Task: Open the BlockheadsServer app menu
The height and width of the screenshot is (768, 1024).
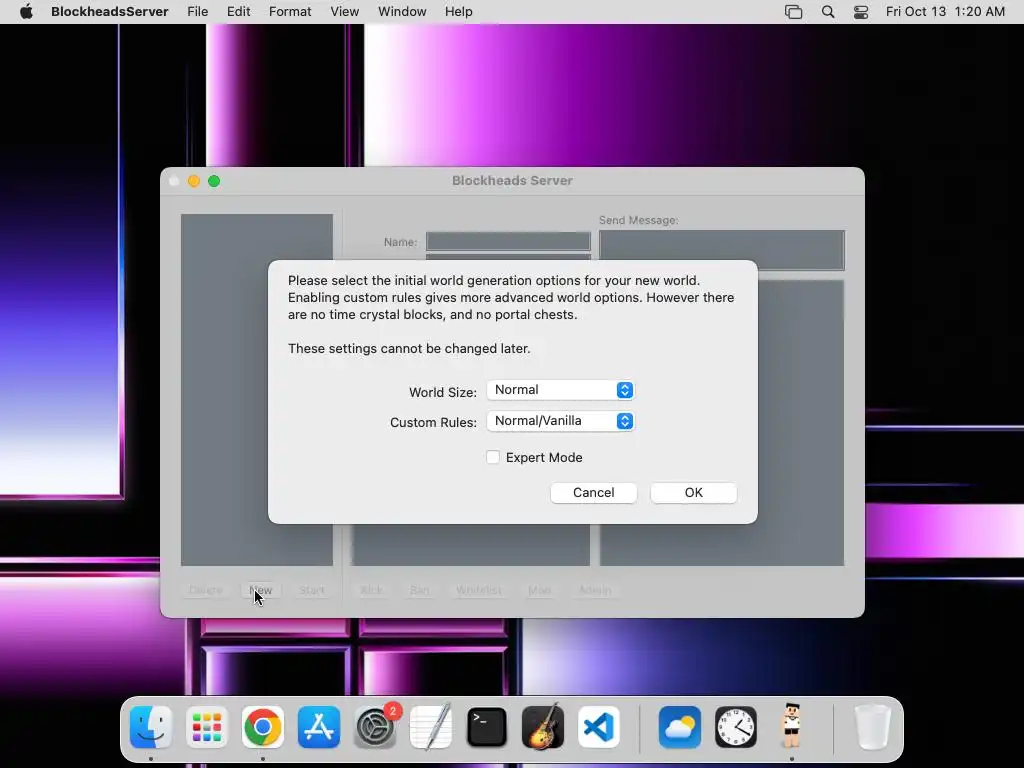Action: 110,12
